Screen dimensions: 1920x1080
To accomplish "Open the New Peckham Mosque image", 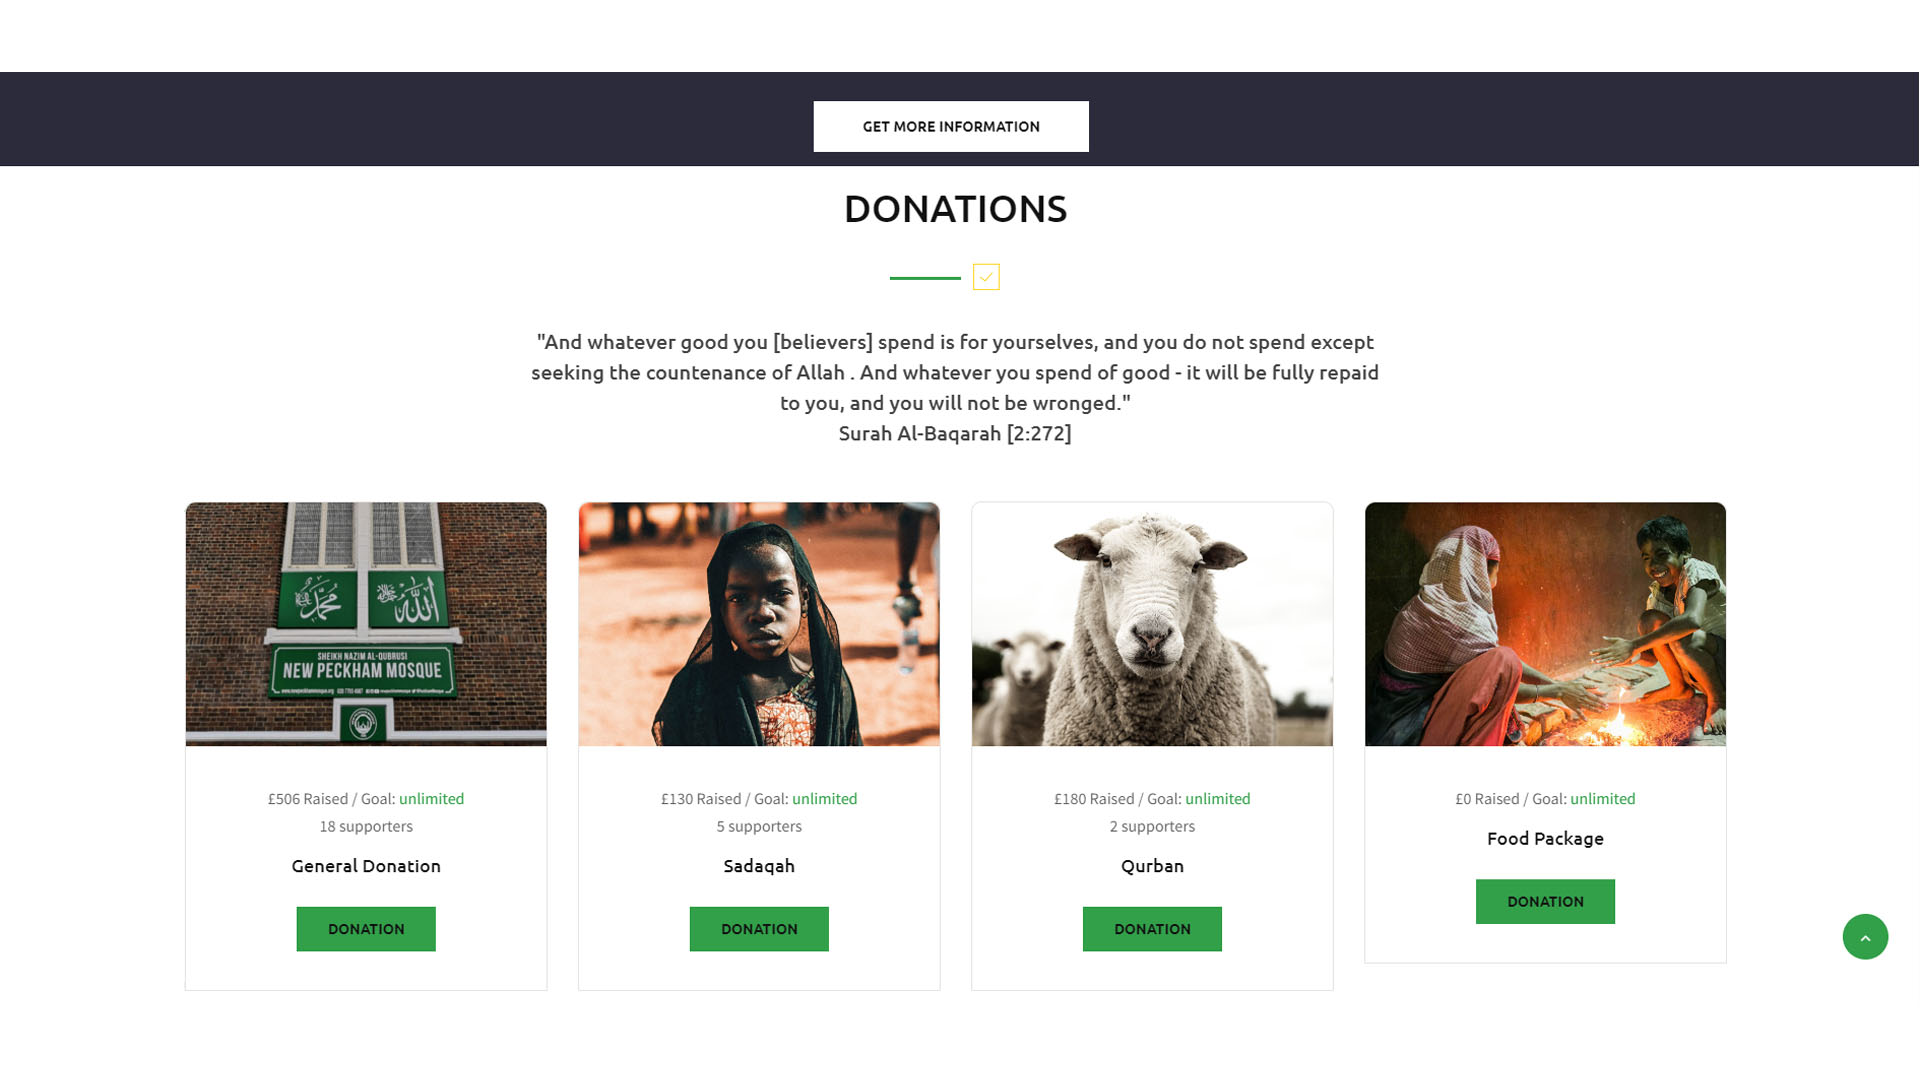I will click(366, 624).
